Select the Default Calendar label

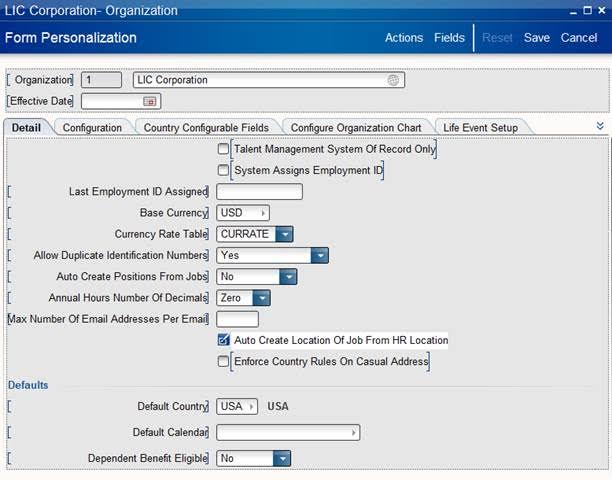(x=171, y=432)
